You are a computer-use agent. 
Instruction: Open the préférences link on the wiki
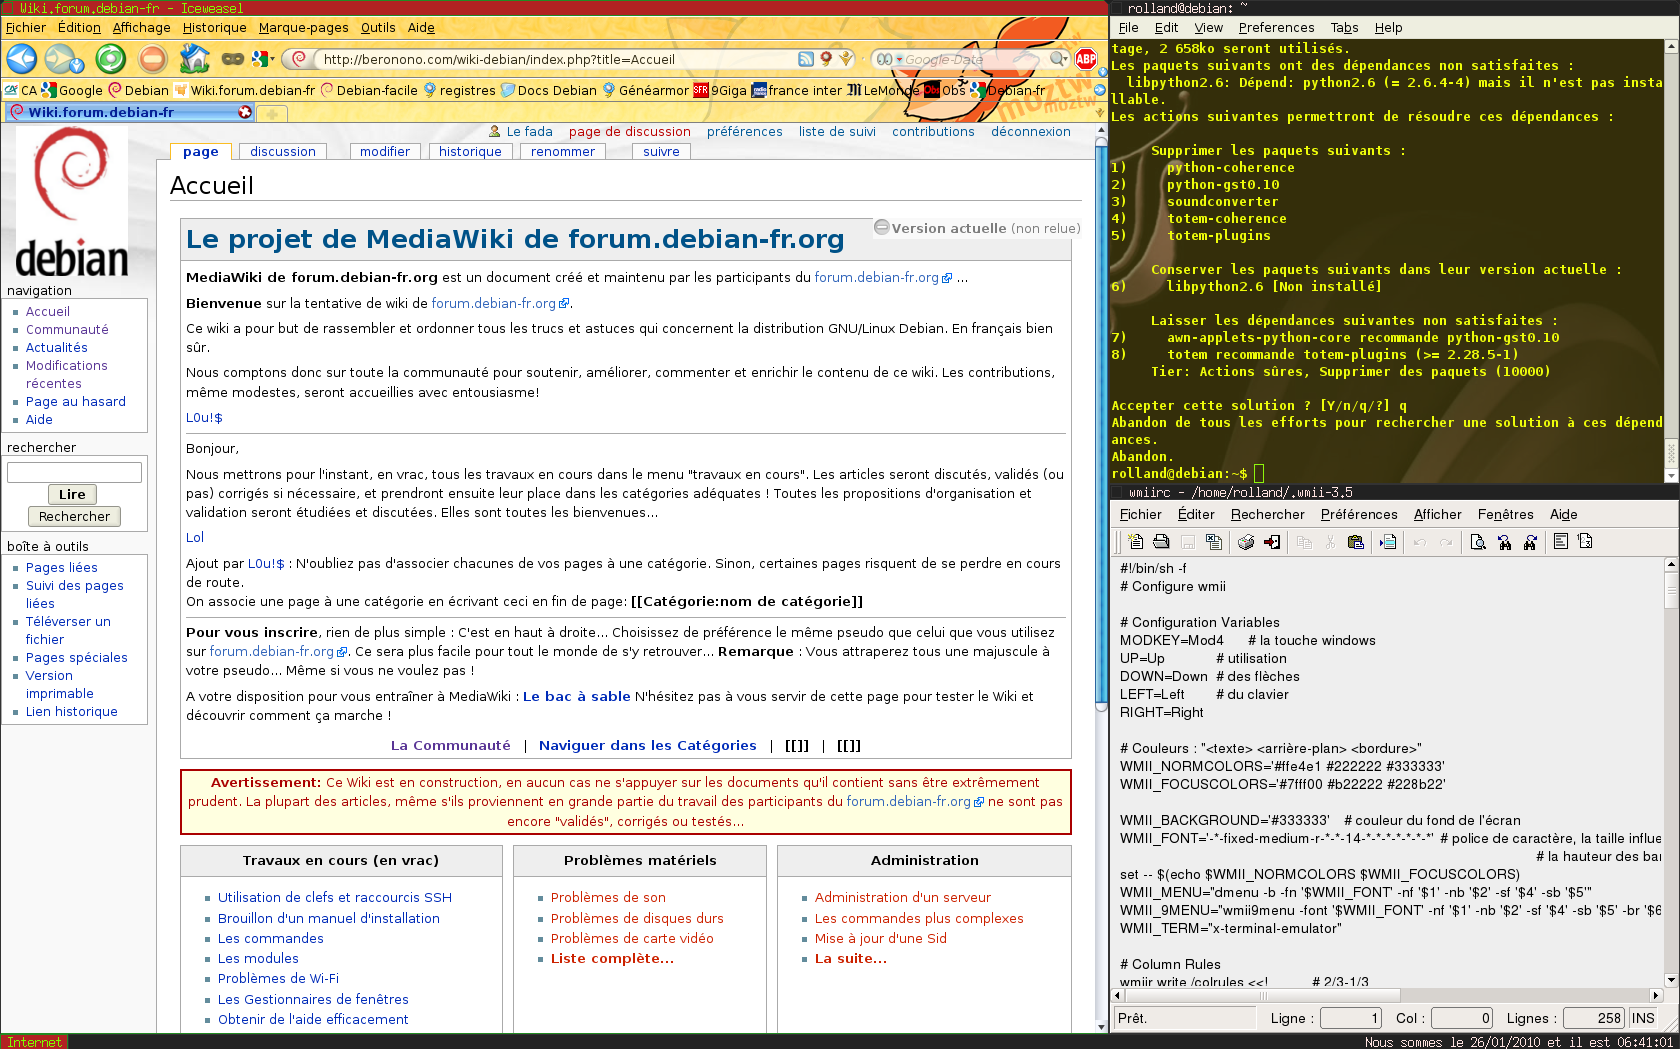tap(744, 131)
